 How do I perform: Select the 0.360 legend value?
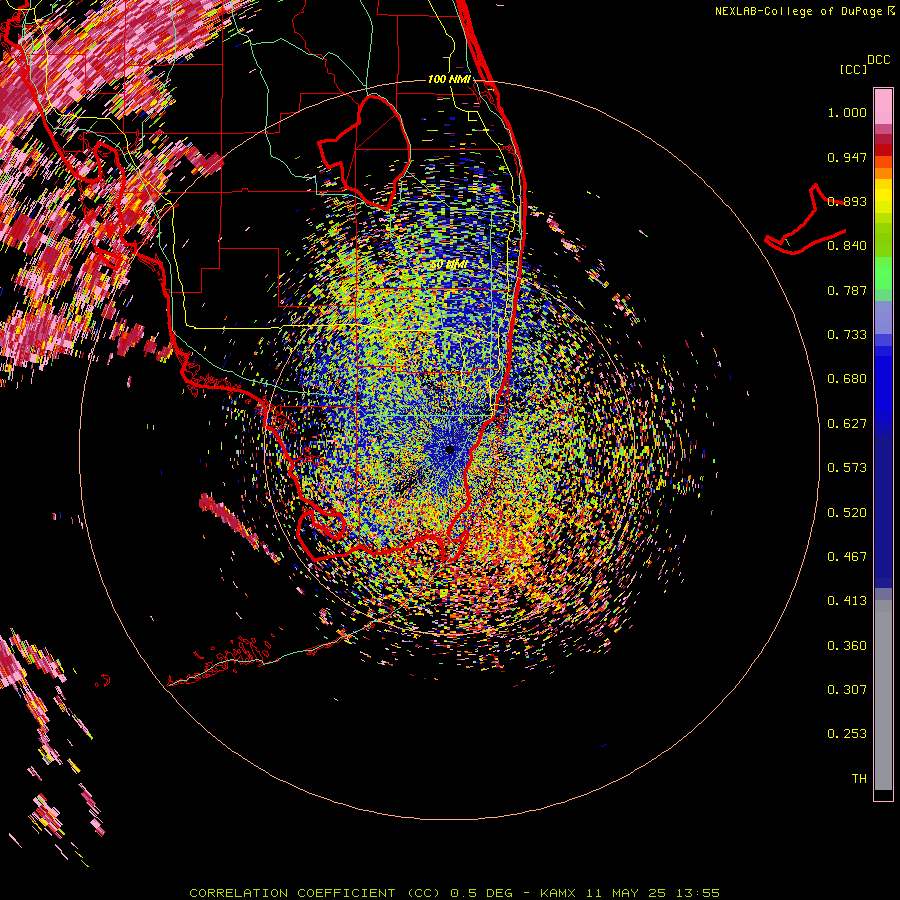847,646
